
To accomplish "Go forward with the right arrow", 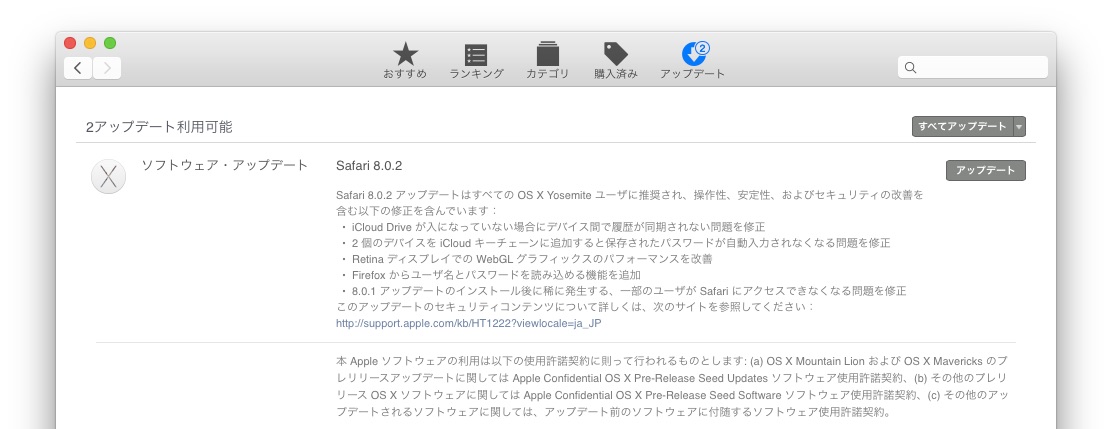I will [x=107, y=68].
